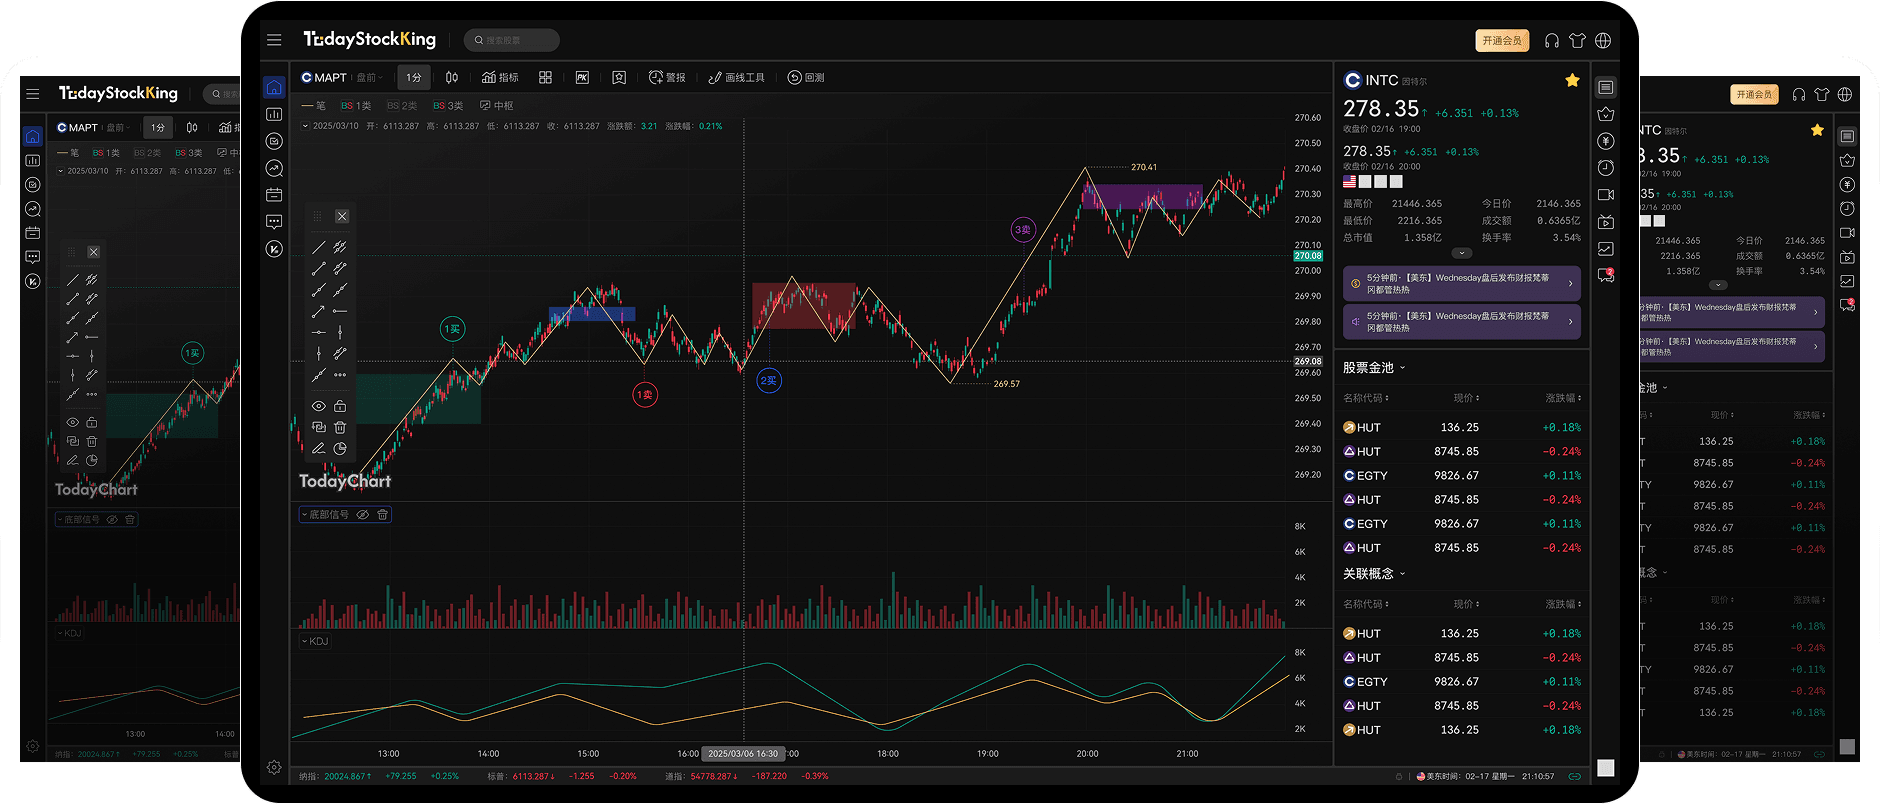
Task: Duplicate drawing with the palette copy icon
Action: pyautogui.click(x=318, y=427)
